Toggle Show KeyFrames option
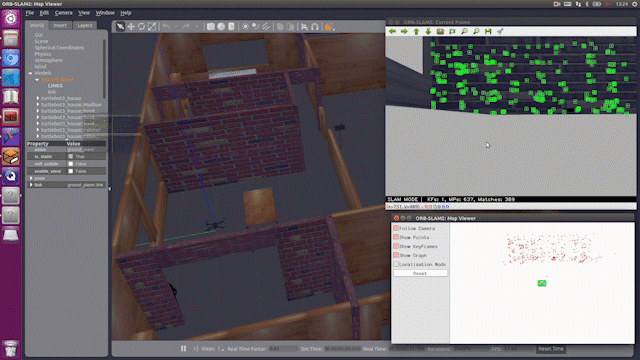The height and width of the screenshot is (360, 640). pyautogui.click(x=396, y=246)
